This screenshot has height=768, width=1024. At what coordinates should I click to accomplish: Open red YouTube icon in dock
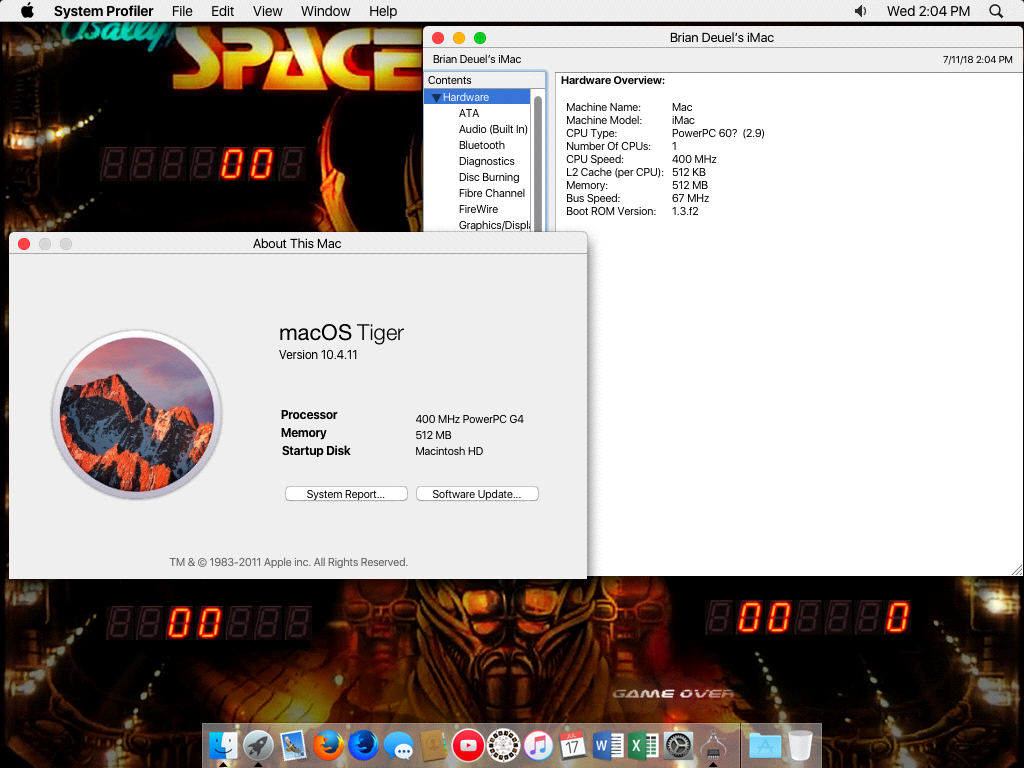[468, 745]
